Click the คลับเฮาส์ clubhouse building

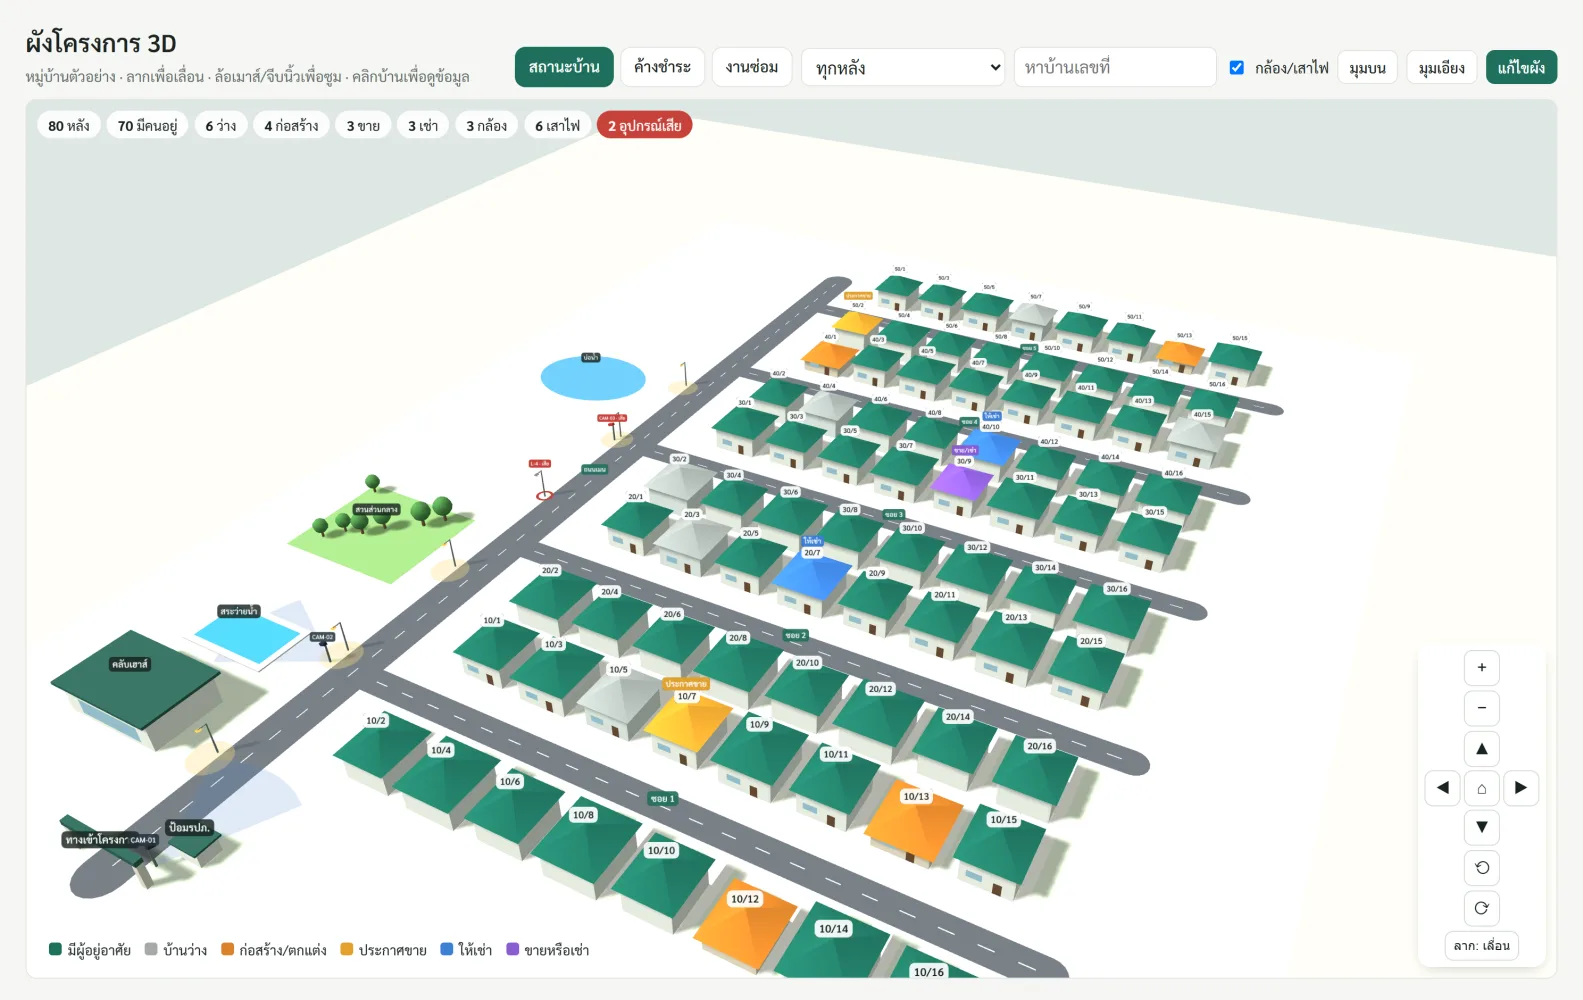tap(135, 690)
